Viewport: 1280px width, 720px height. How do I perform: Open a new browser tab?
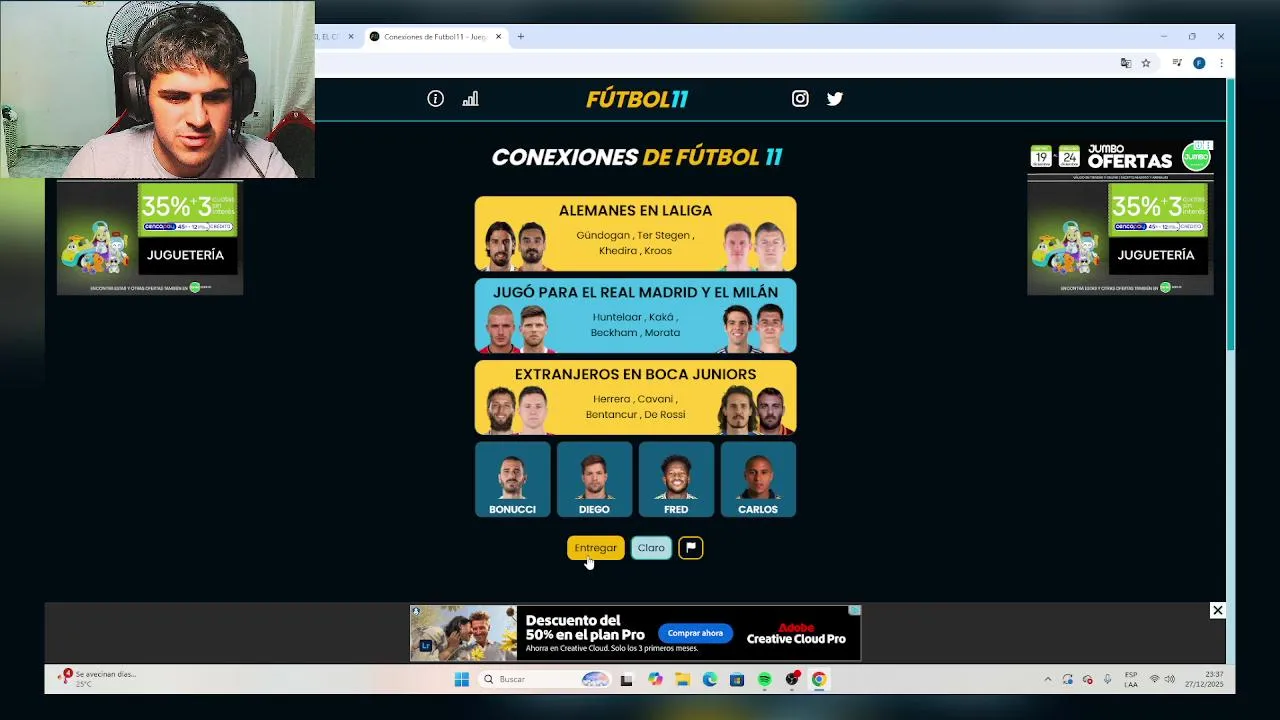click(x=521, y=37)
